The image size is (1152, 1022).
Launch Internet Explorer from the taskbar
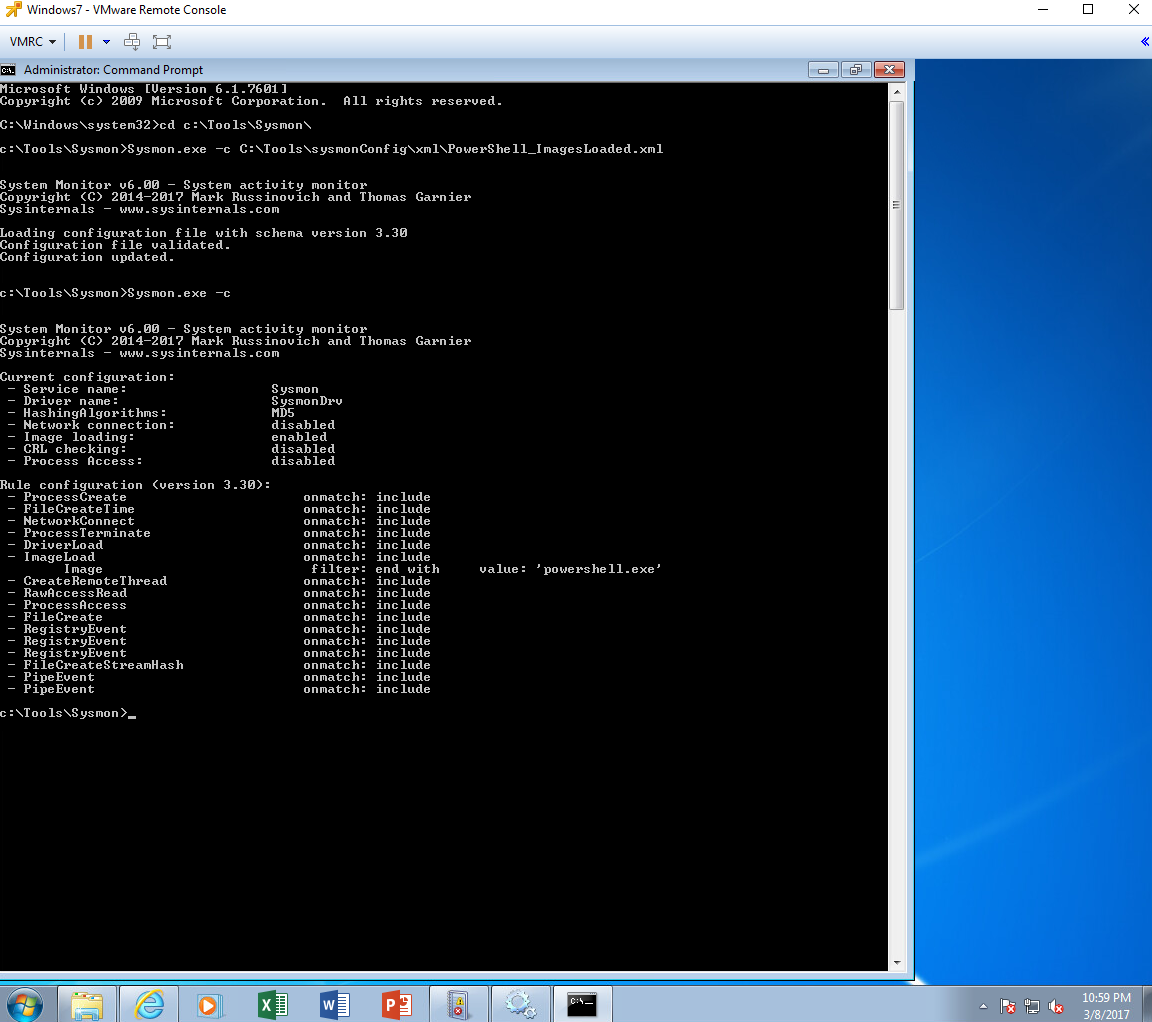[149, 1004]
